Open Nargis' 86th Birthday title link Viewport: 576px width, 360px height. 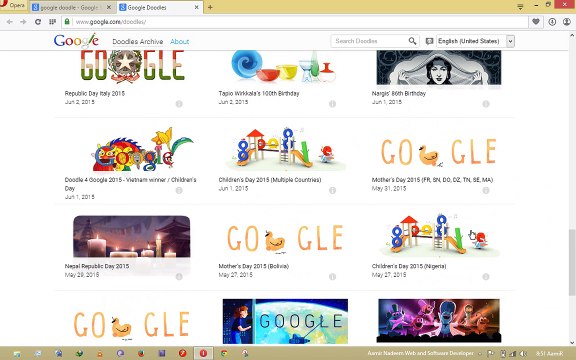(399, 93)
